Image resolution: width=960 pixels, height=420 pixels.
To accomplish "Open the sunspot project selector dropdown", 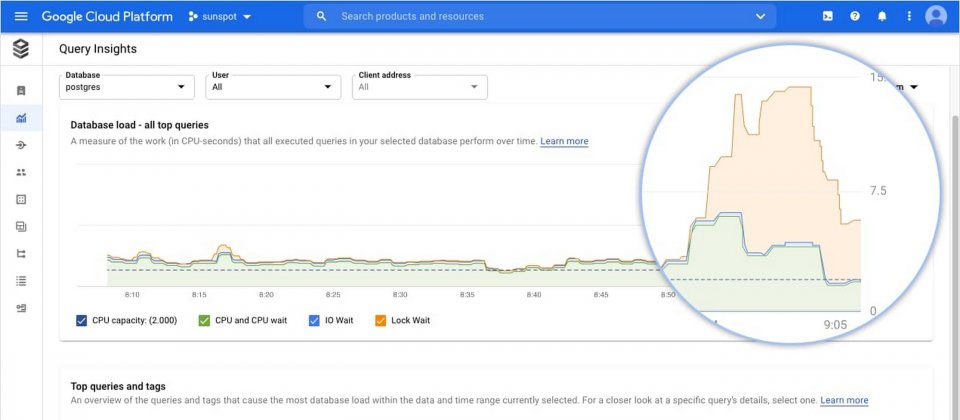I will click(219, 17).
